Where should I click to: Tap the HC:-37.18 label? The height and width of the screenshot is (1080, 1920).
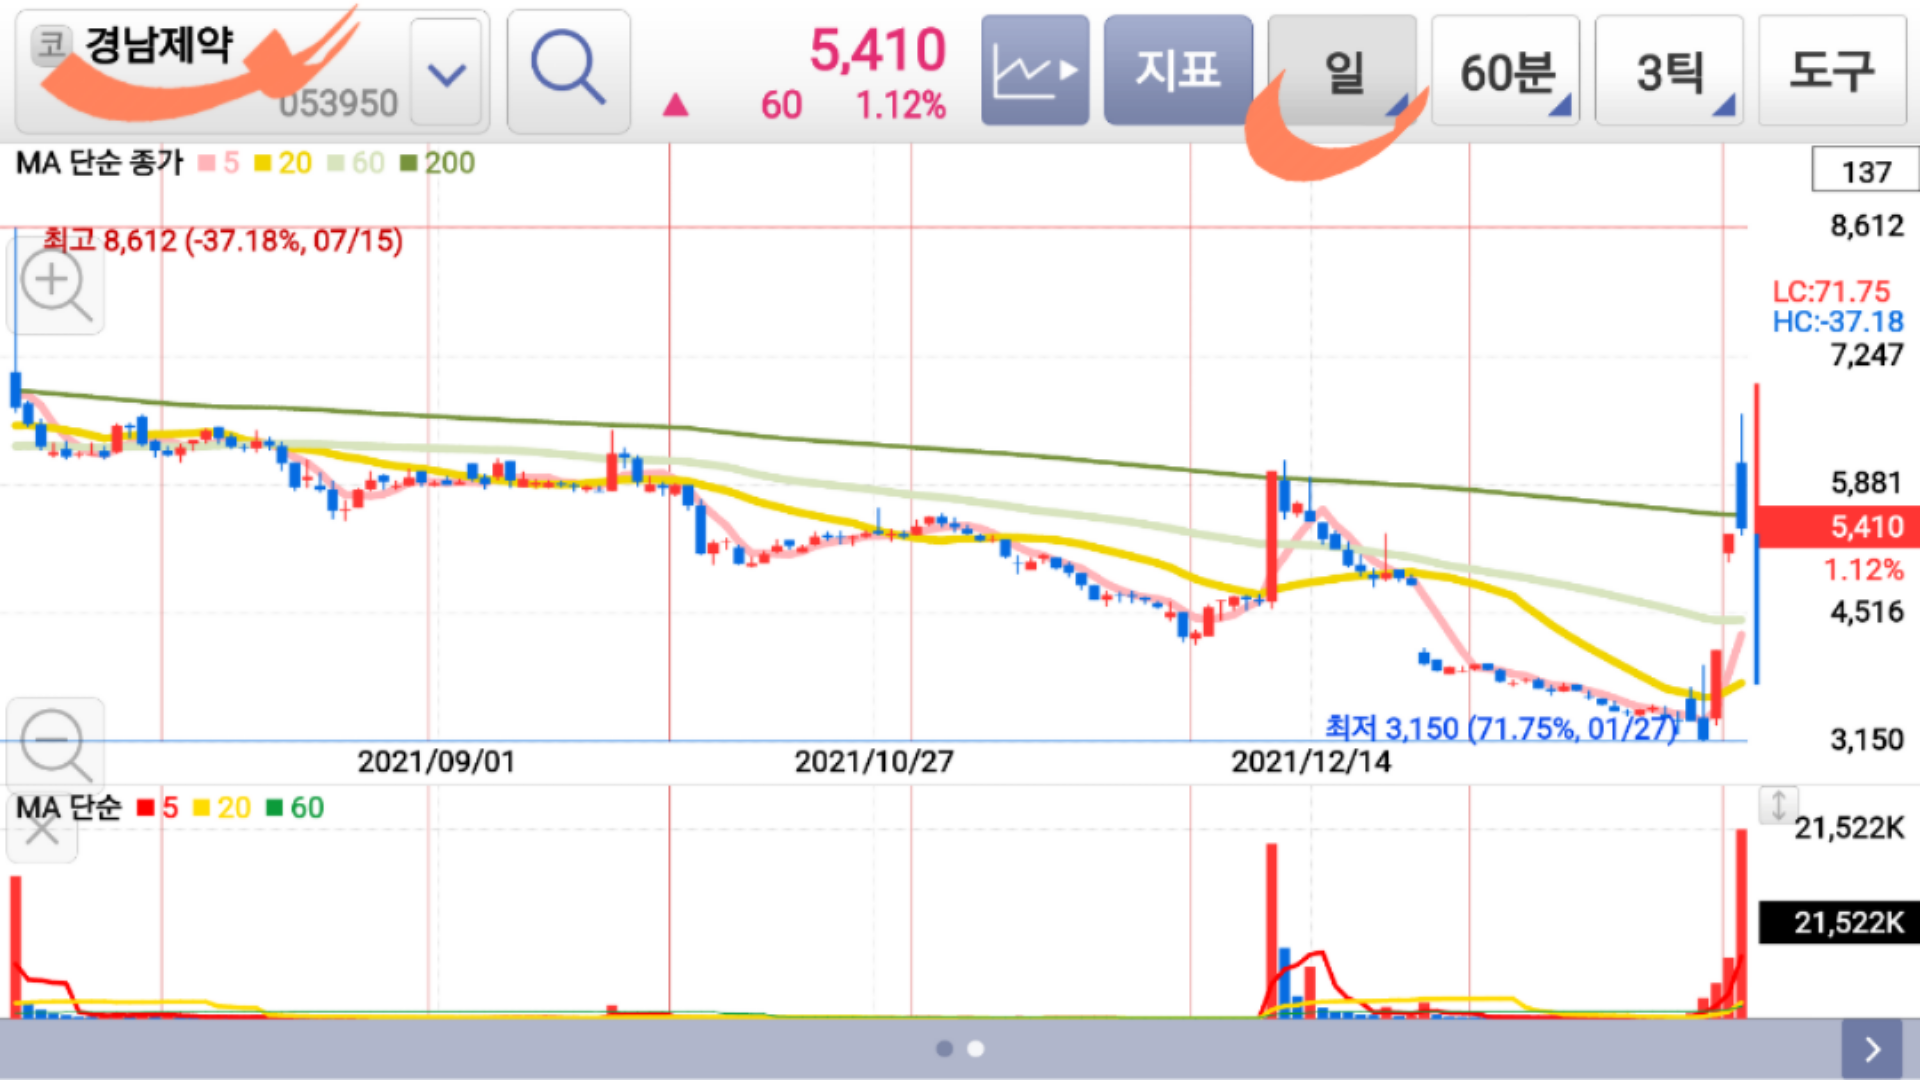[1838, 322]
